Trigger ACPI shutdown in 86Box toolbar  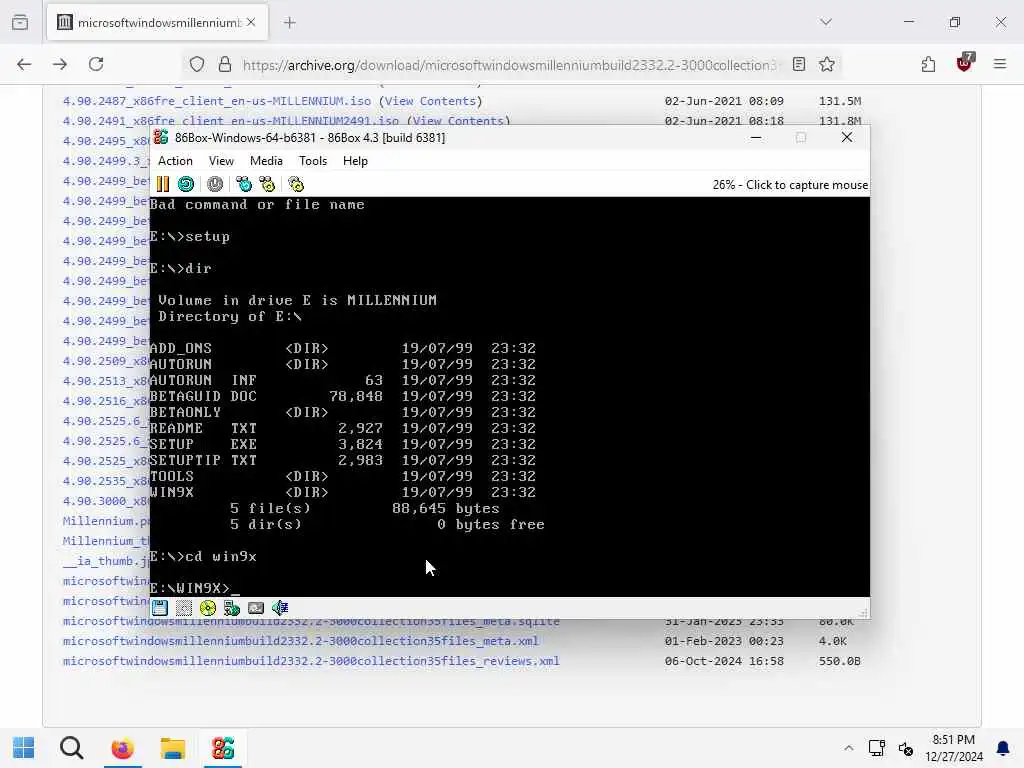[x=215, y=185]
